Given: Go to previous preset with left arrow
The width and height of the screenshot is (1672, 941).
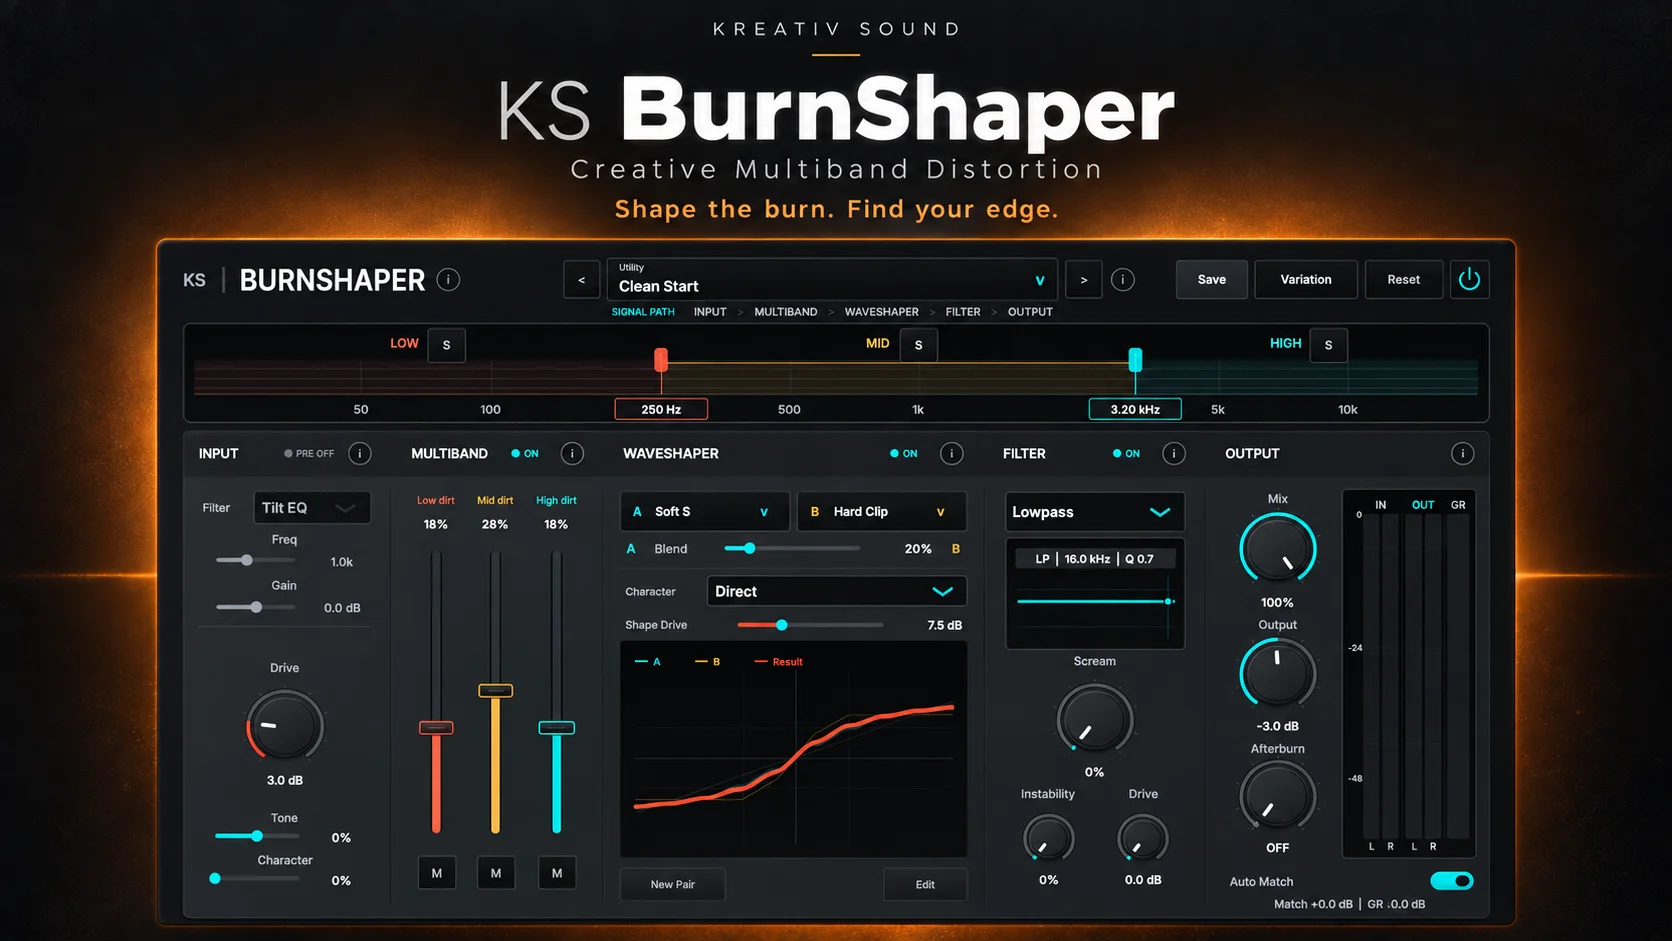Looking at the screenshot, I should click(582, 280).
